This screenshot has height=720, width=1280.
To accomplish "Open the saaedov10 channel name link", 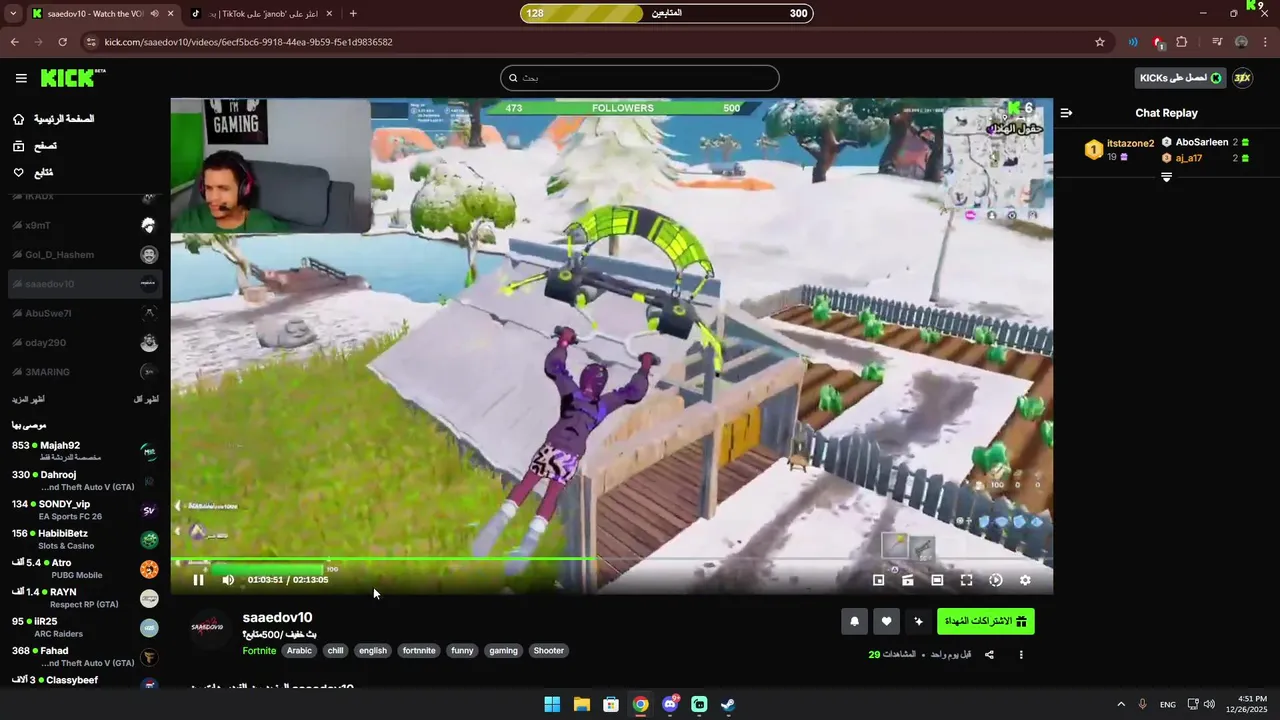I will [277, 617].
